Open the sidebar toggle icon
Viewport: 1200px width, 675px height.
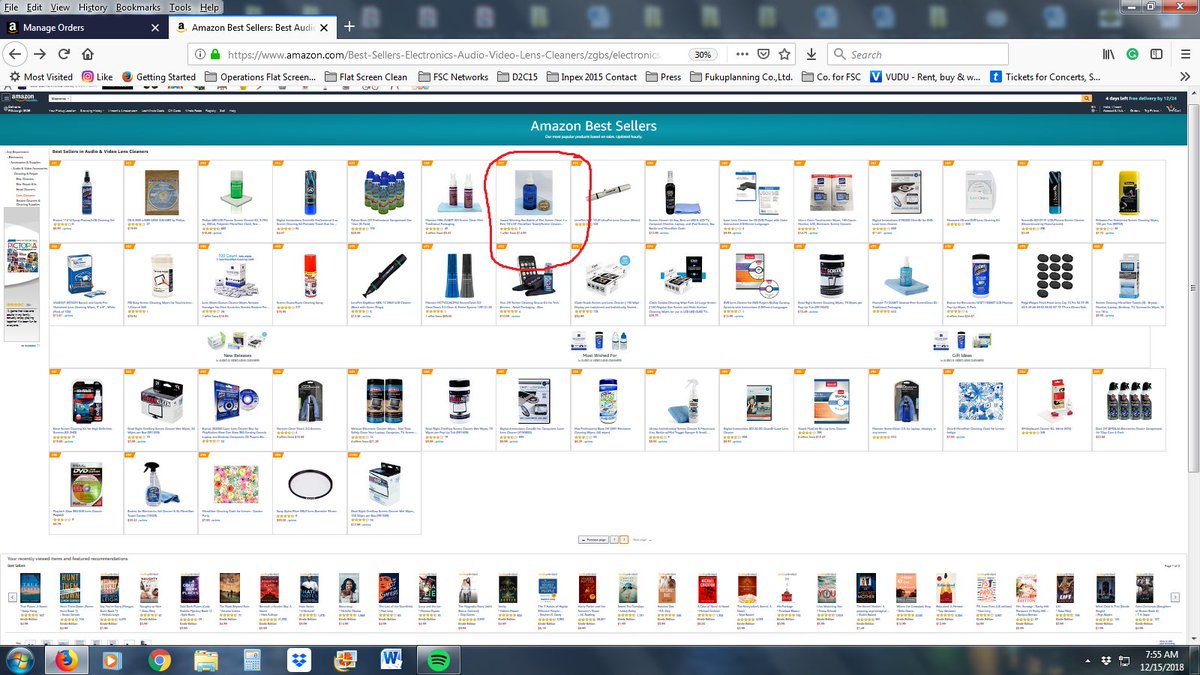[1157, 54]
